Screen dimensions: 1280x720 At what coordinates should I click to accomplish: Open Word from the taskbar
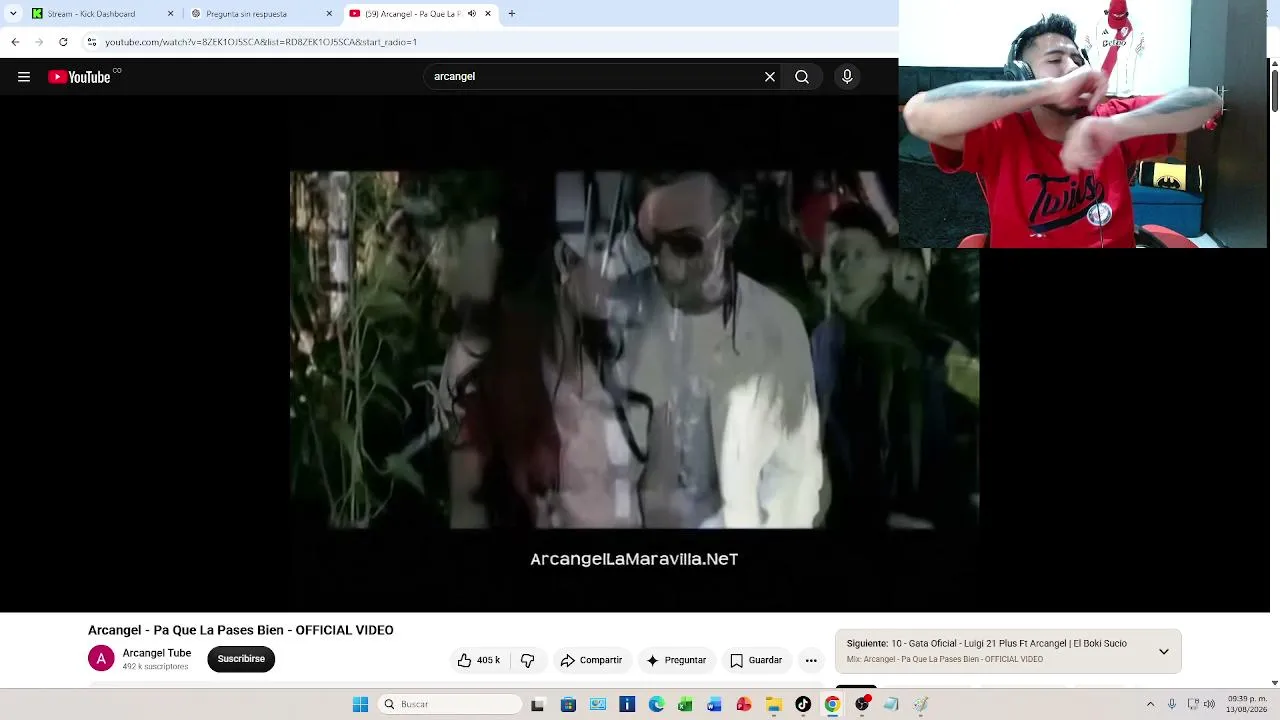714,705
